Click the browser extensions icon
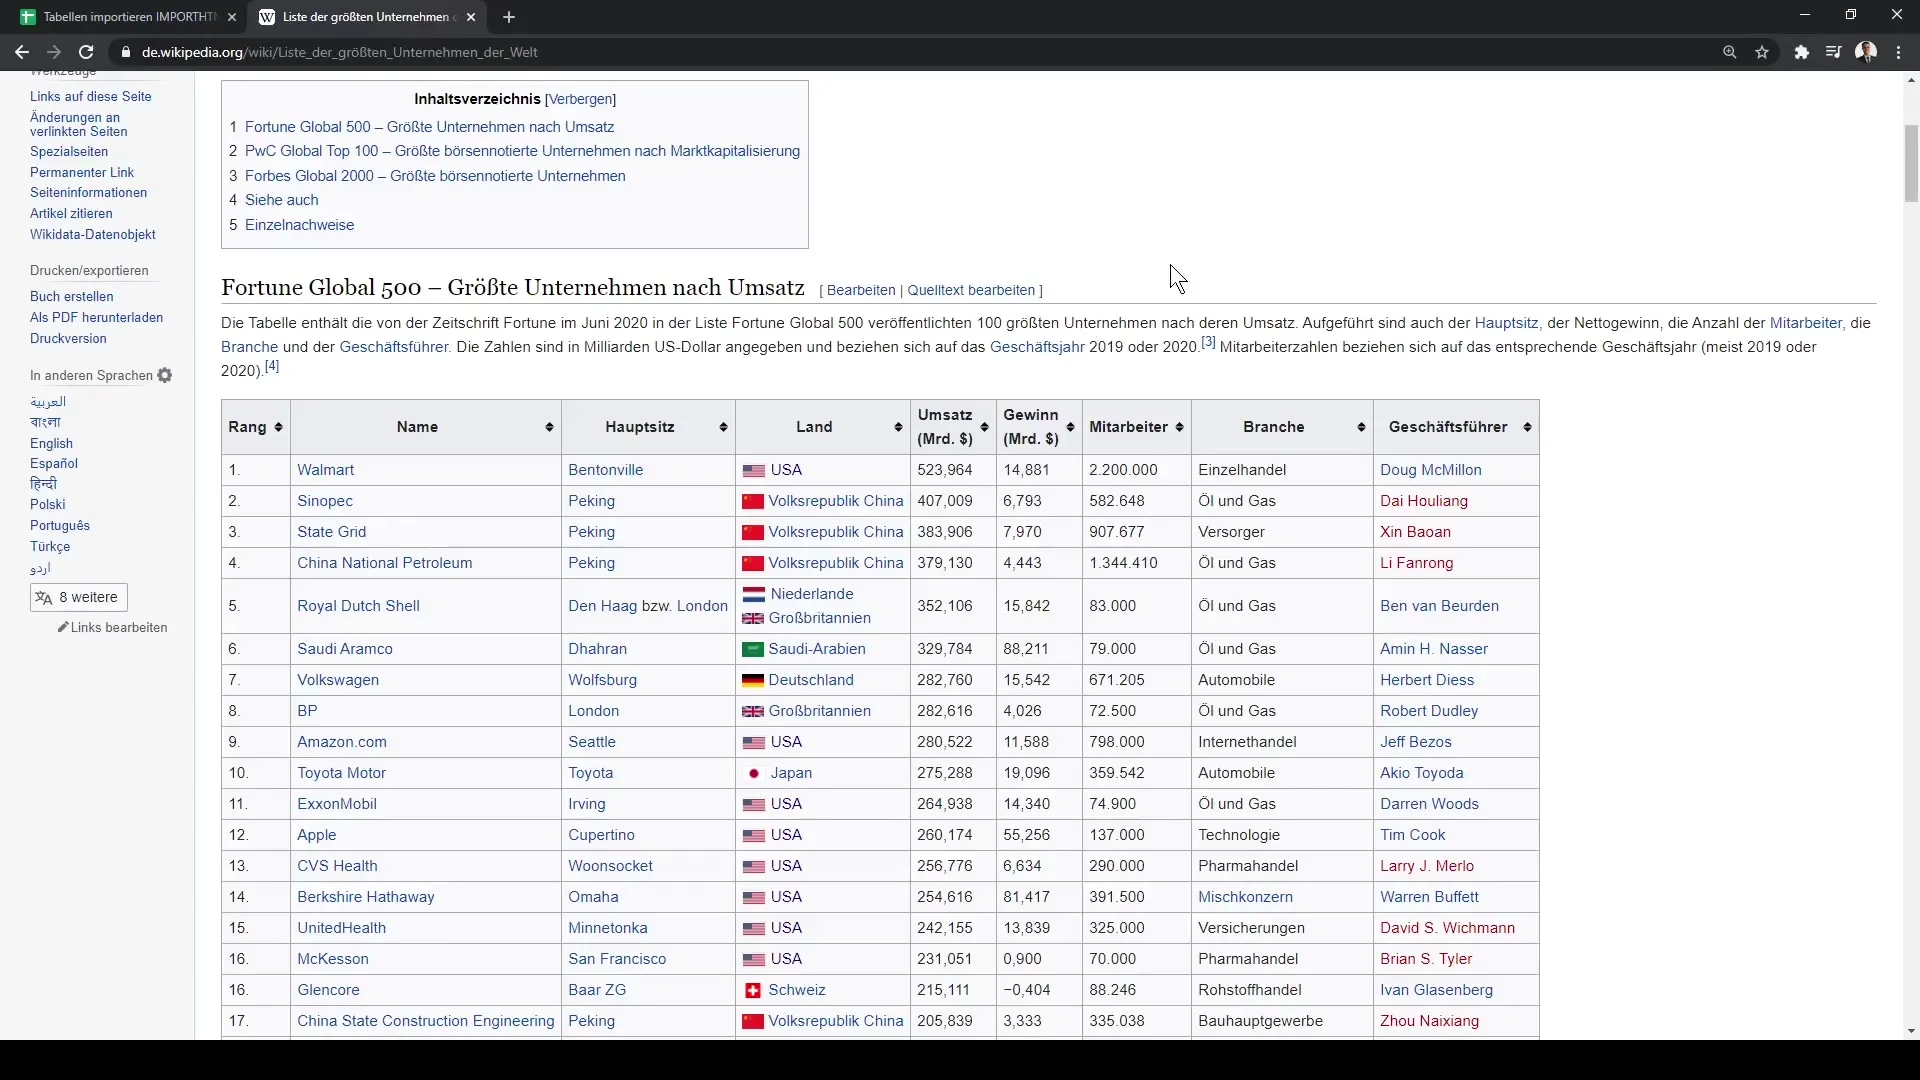1920x1080 pixels. click(1804, 53)
